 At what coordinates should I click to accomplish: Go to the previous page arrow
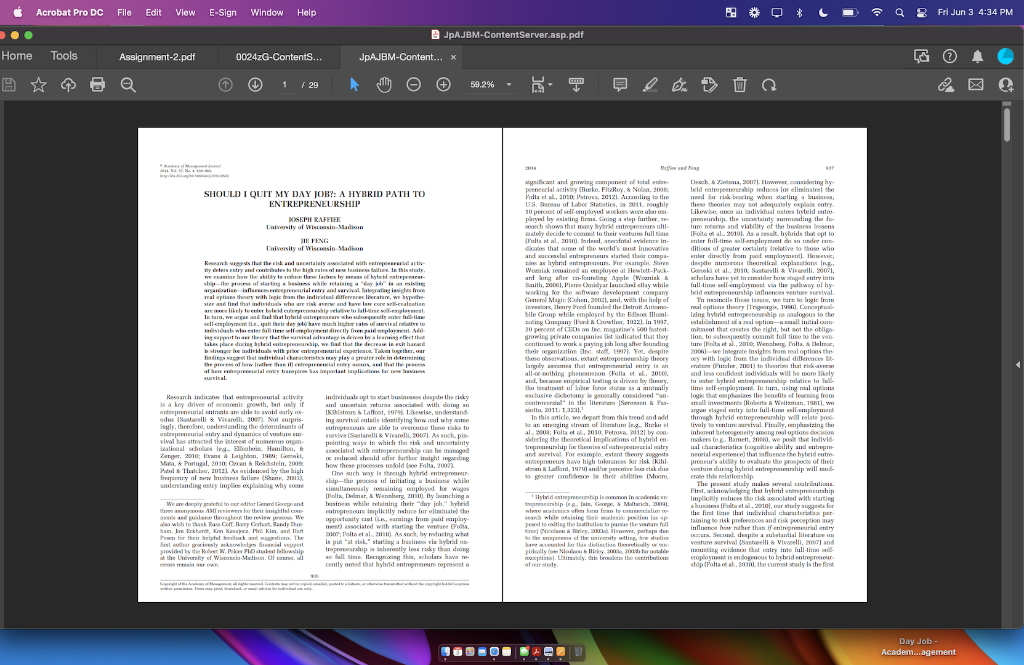click(225, 85)
